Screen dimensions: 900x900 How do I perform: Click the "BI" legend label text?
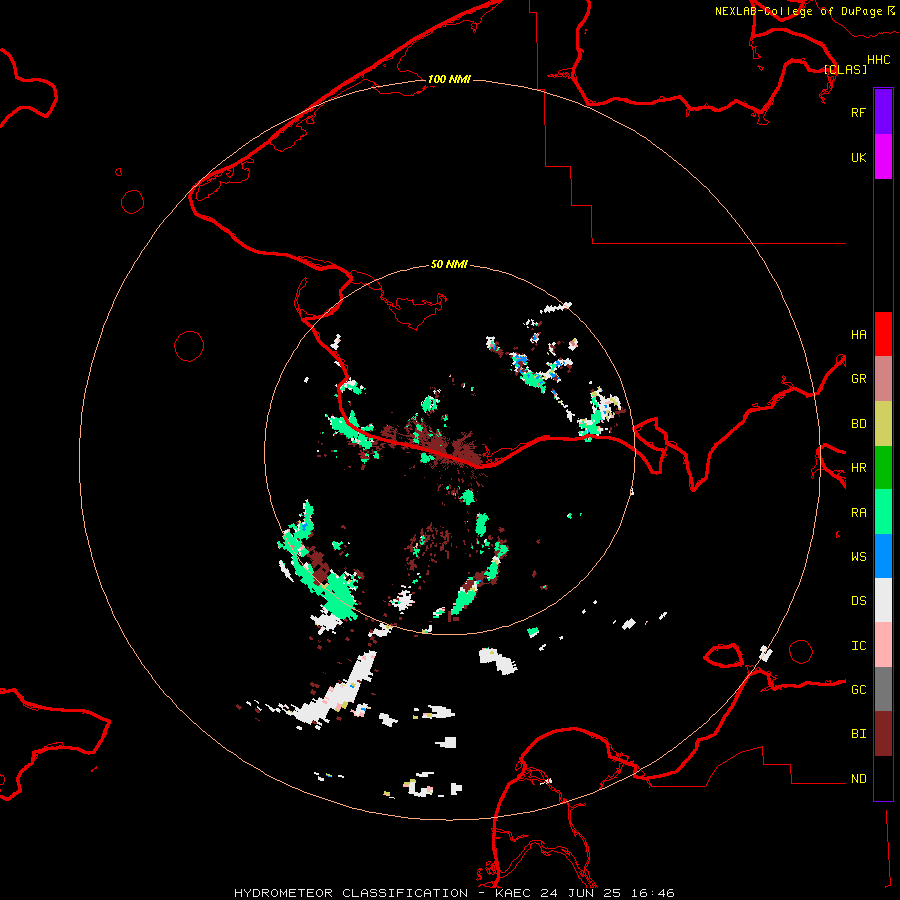[858, 734]
